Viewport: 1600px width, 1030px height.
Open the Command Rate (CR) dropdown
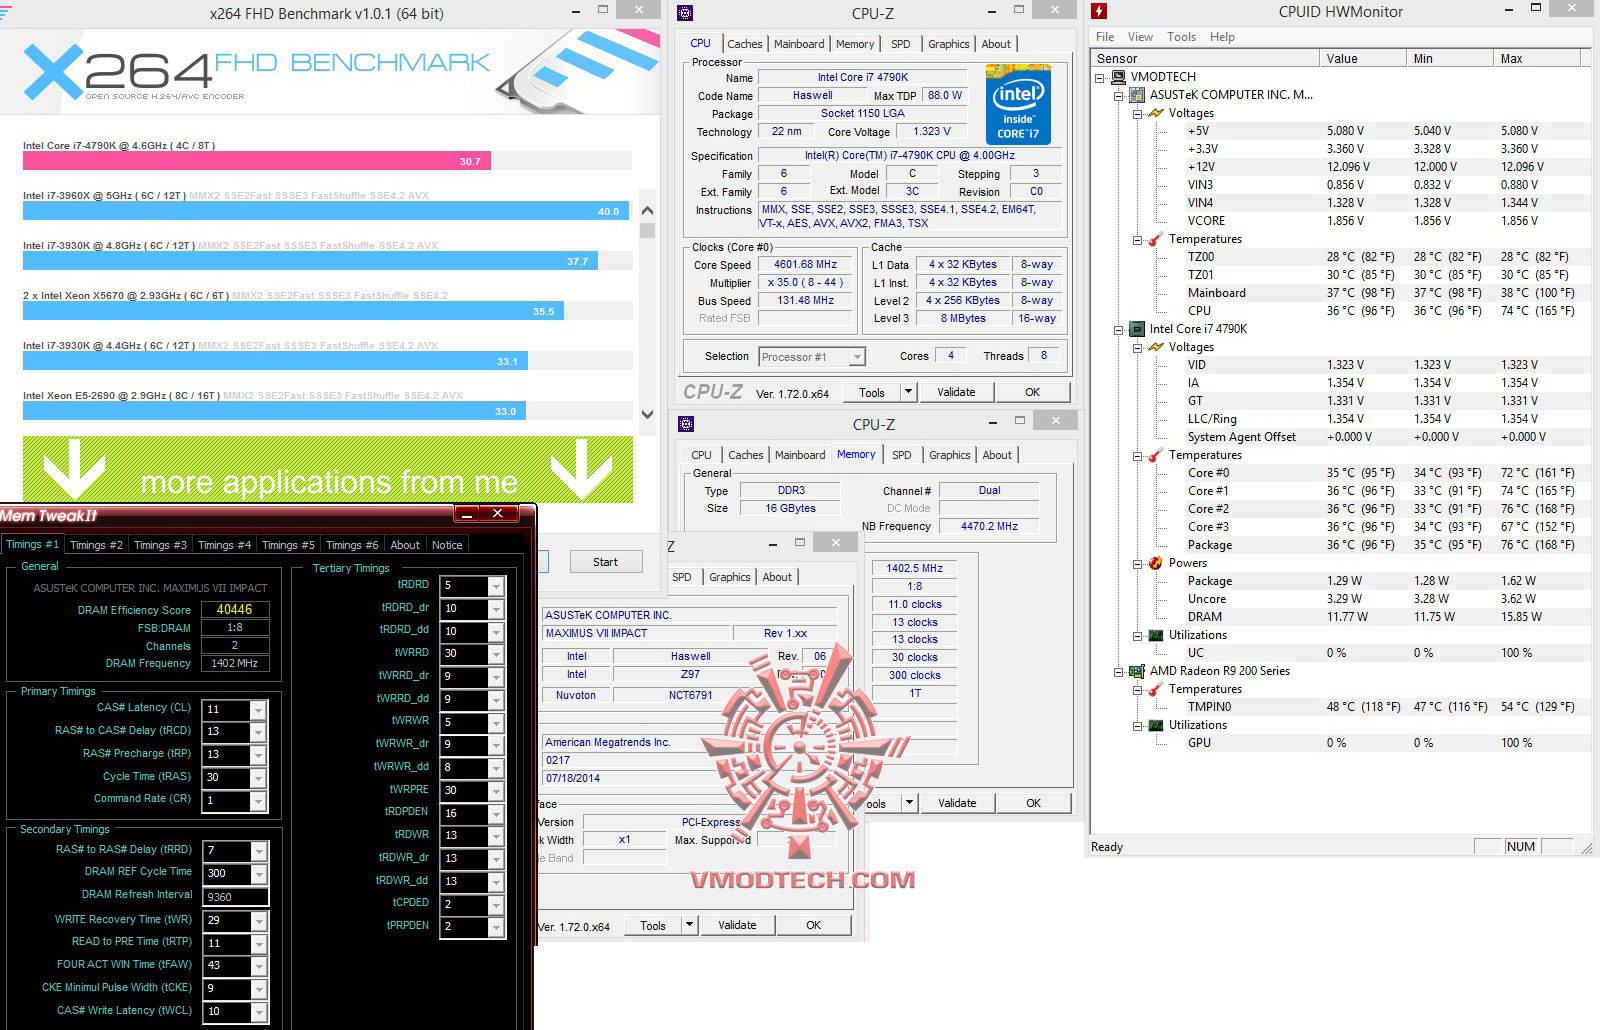[258, 801]
